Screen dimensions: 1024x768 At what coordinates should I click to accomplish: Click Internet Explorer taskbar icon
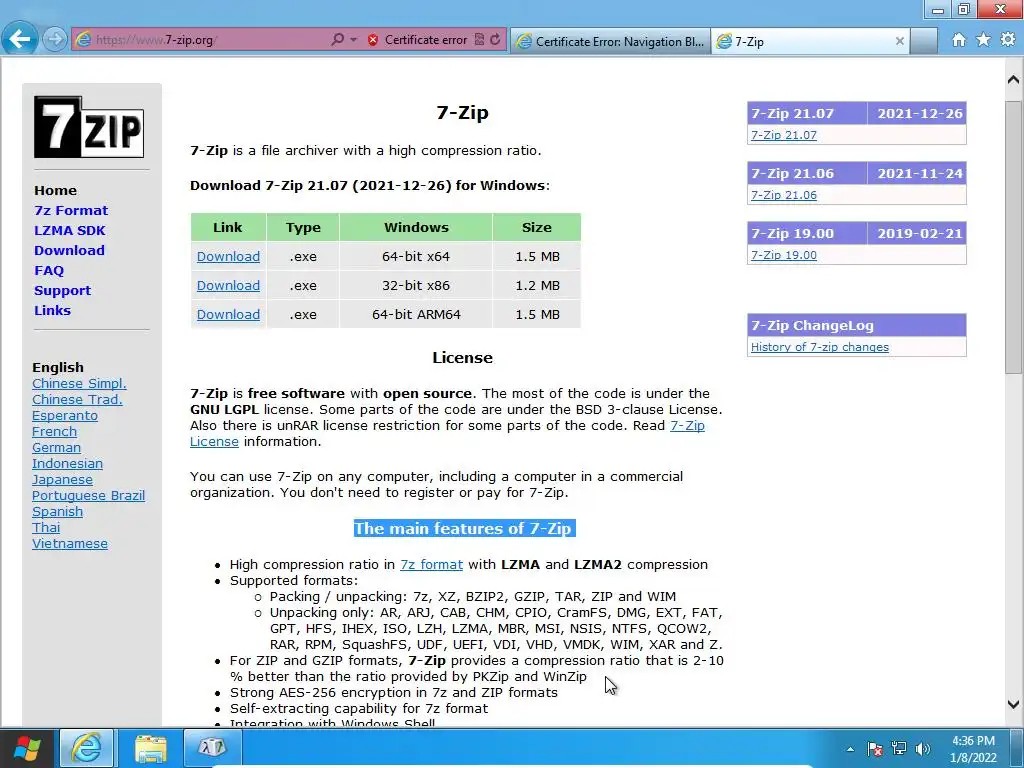[x=87, y=747]
